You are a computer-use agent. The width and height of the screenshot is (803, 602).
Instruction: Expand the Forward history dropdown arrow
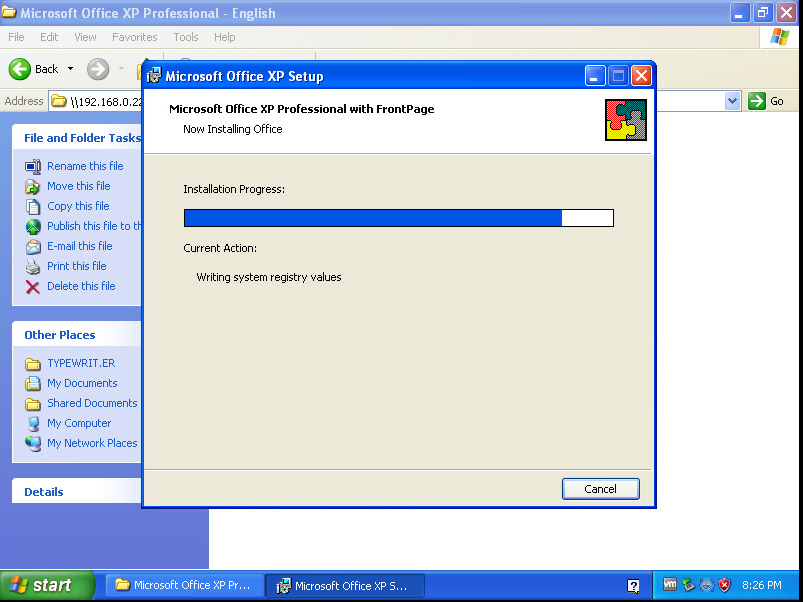point(121,69)
